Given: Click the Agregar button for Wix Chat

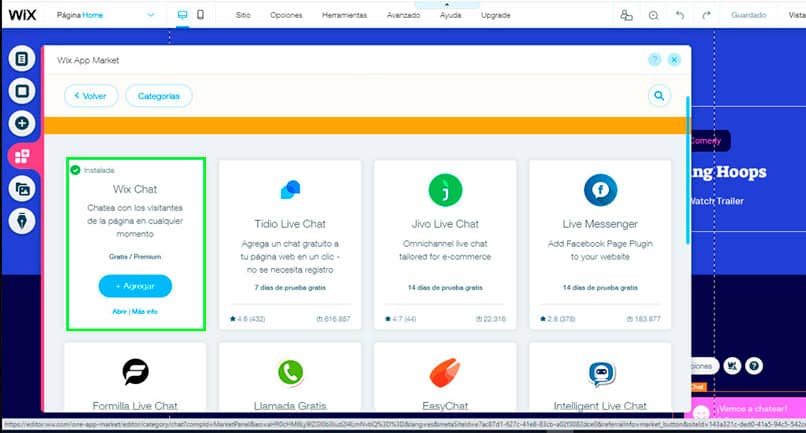Looking at the screenshot, I should pyautogui.click(x=135, y=286).
